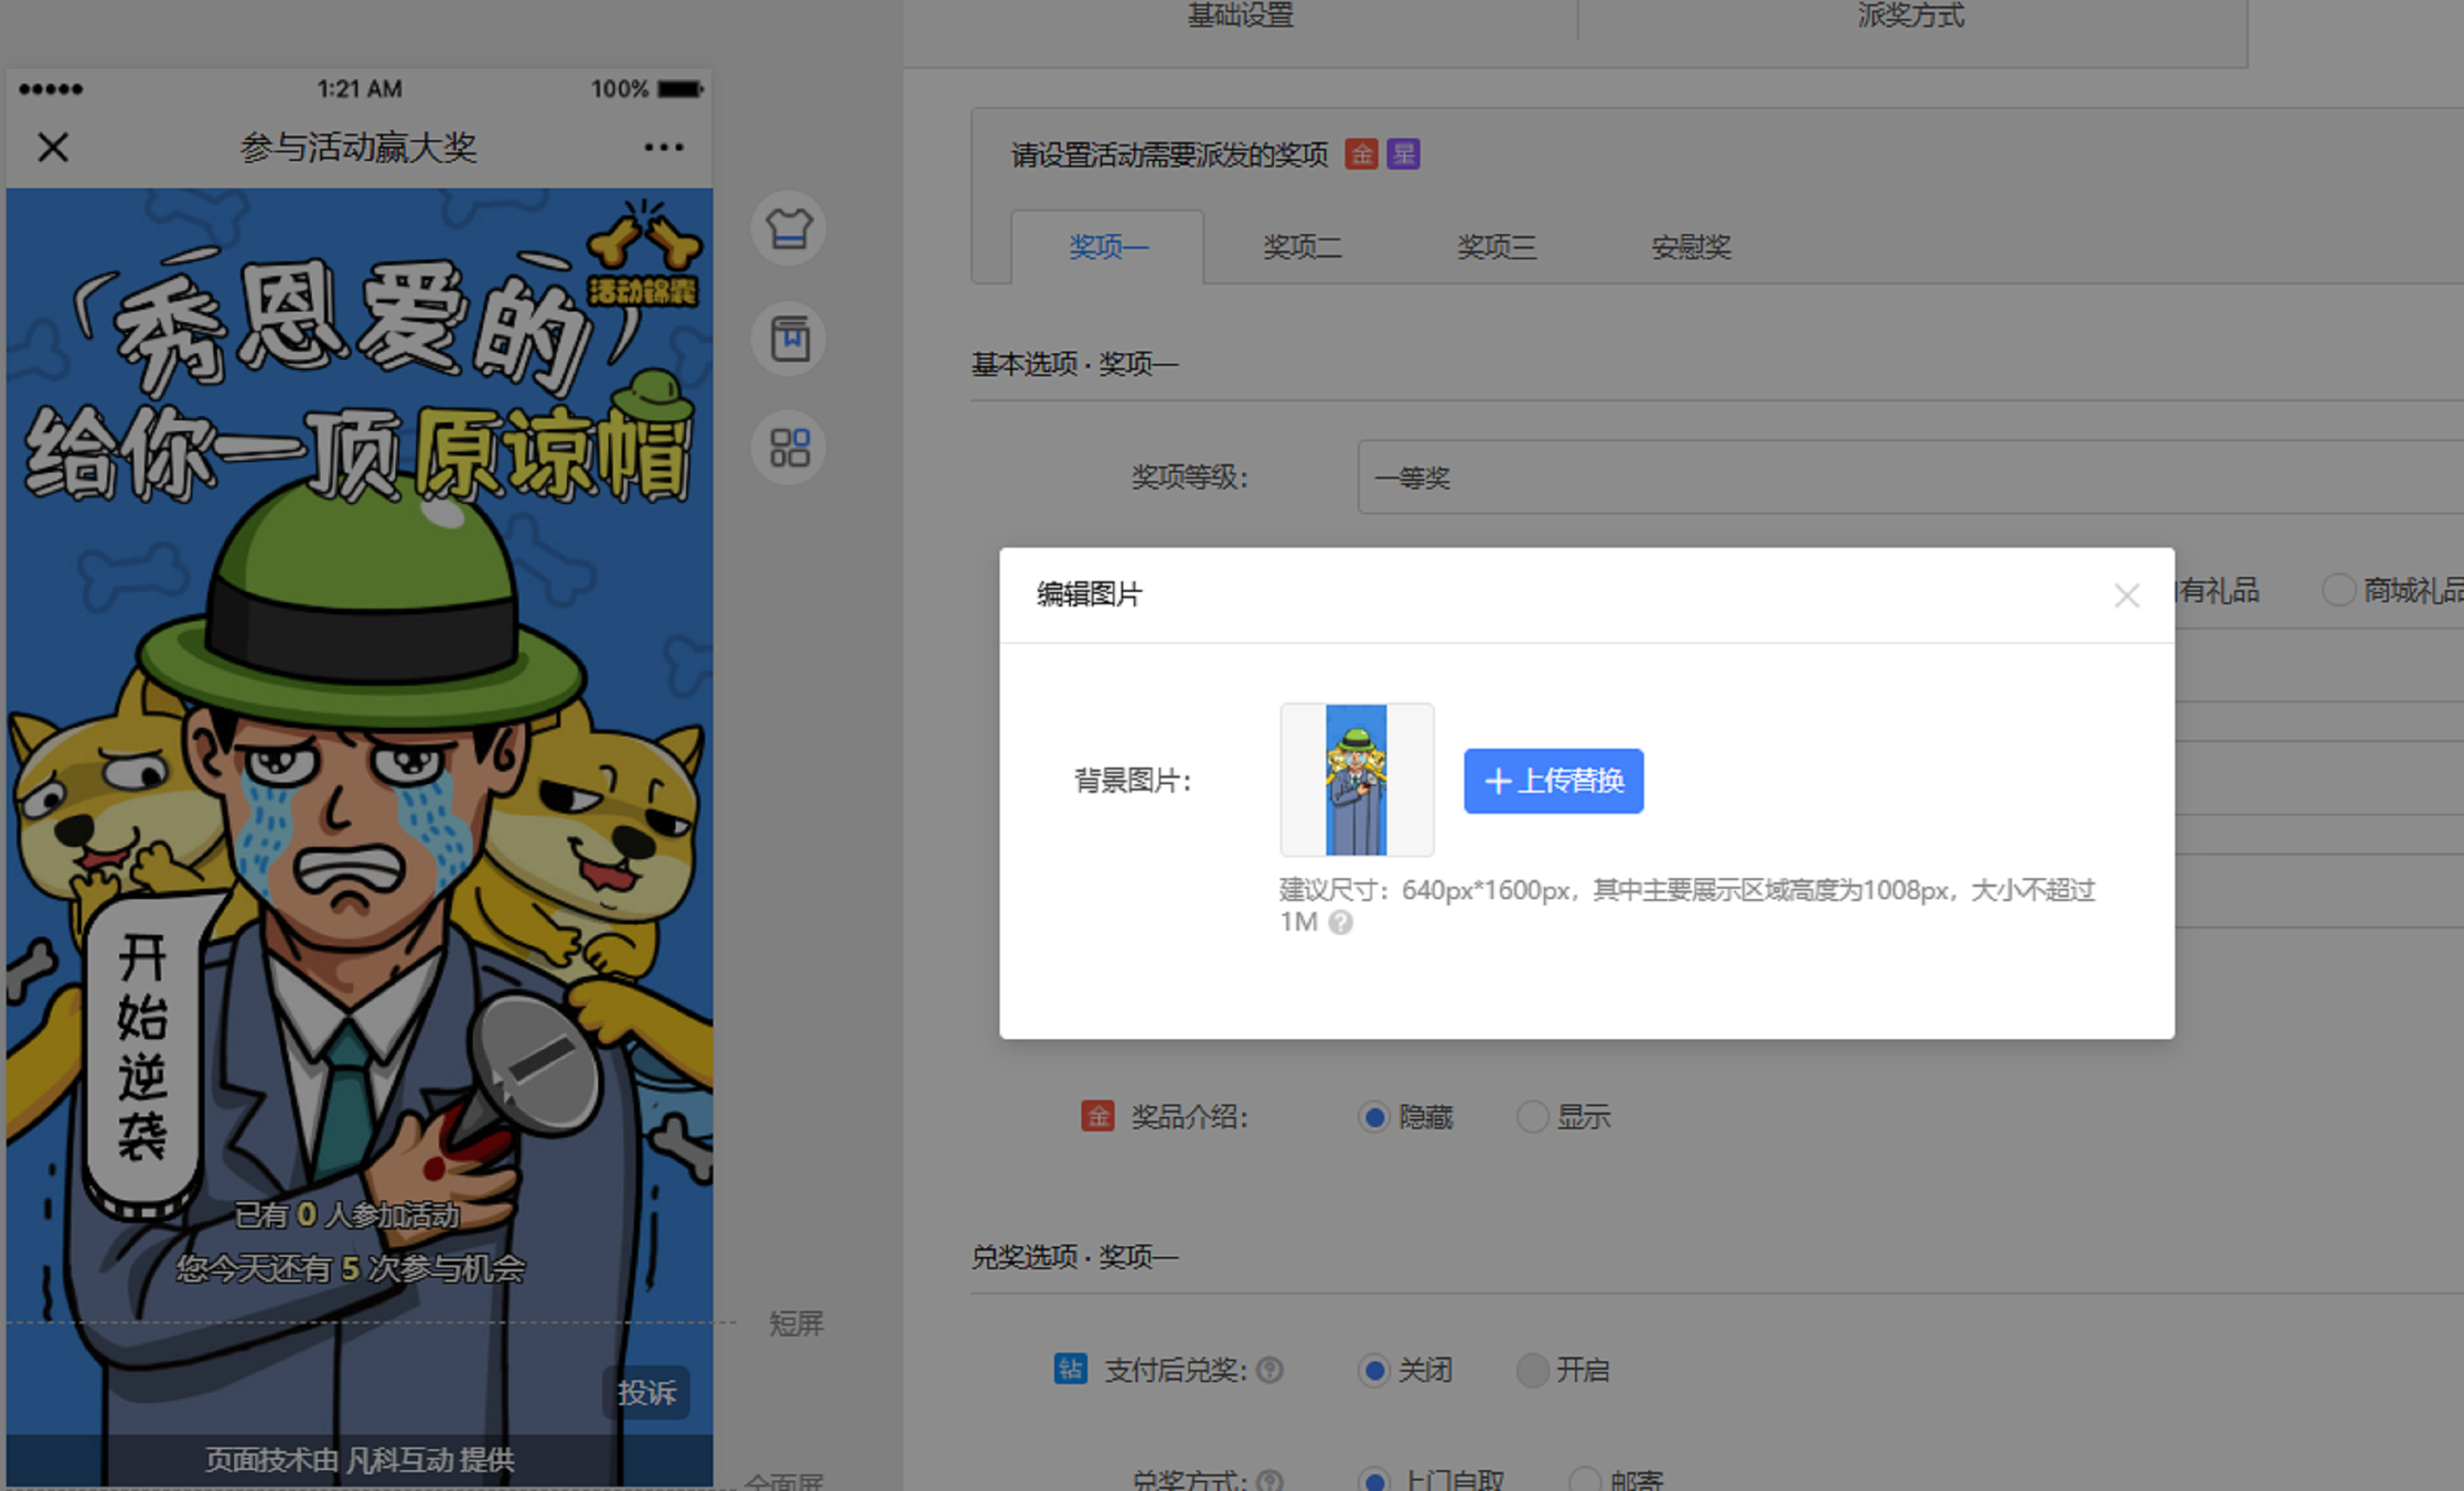The image size is (2464, 1491).
Task: Click the 投诉 button in preview
Action: coord(646,1392)
